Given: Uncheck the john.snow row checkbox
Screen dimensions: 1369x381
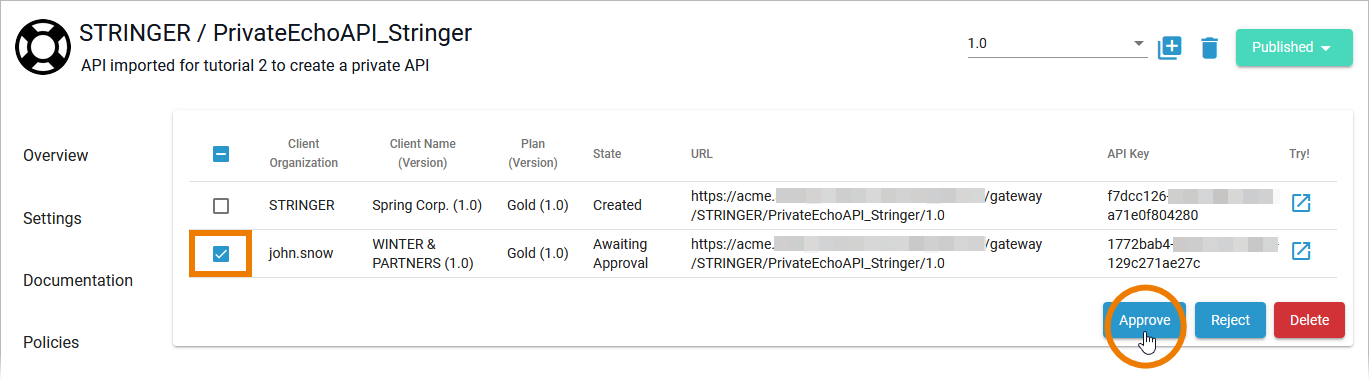Looking at the screenshot, I should (x=221, y=254).
